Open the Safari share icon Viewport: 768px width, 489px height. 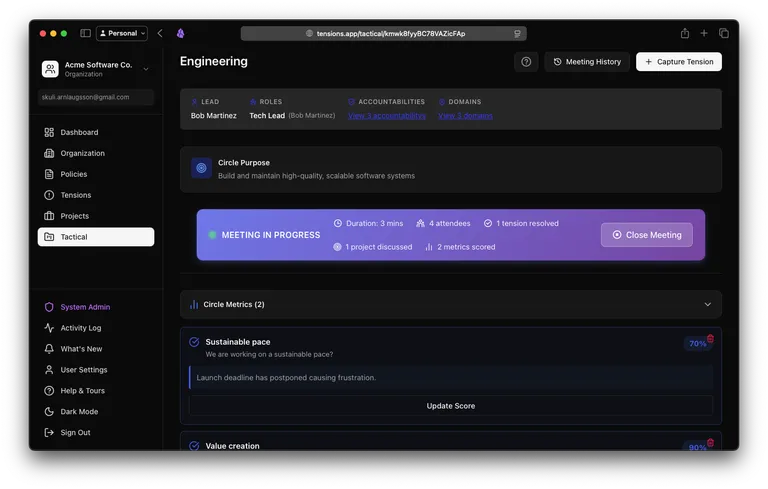685,33
